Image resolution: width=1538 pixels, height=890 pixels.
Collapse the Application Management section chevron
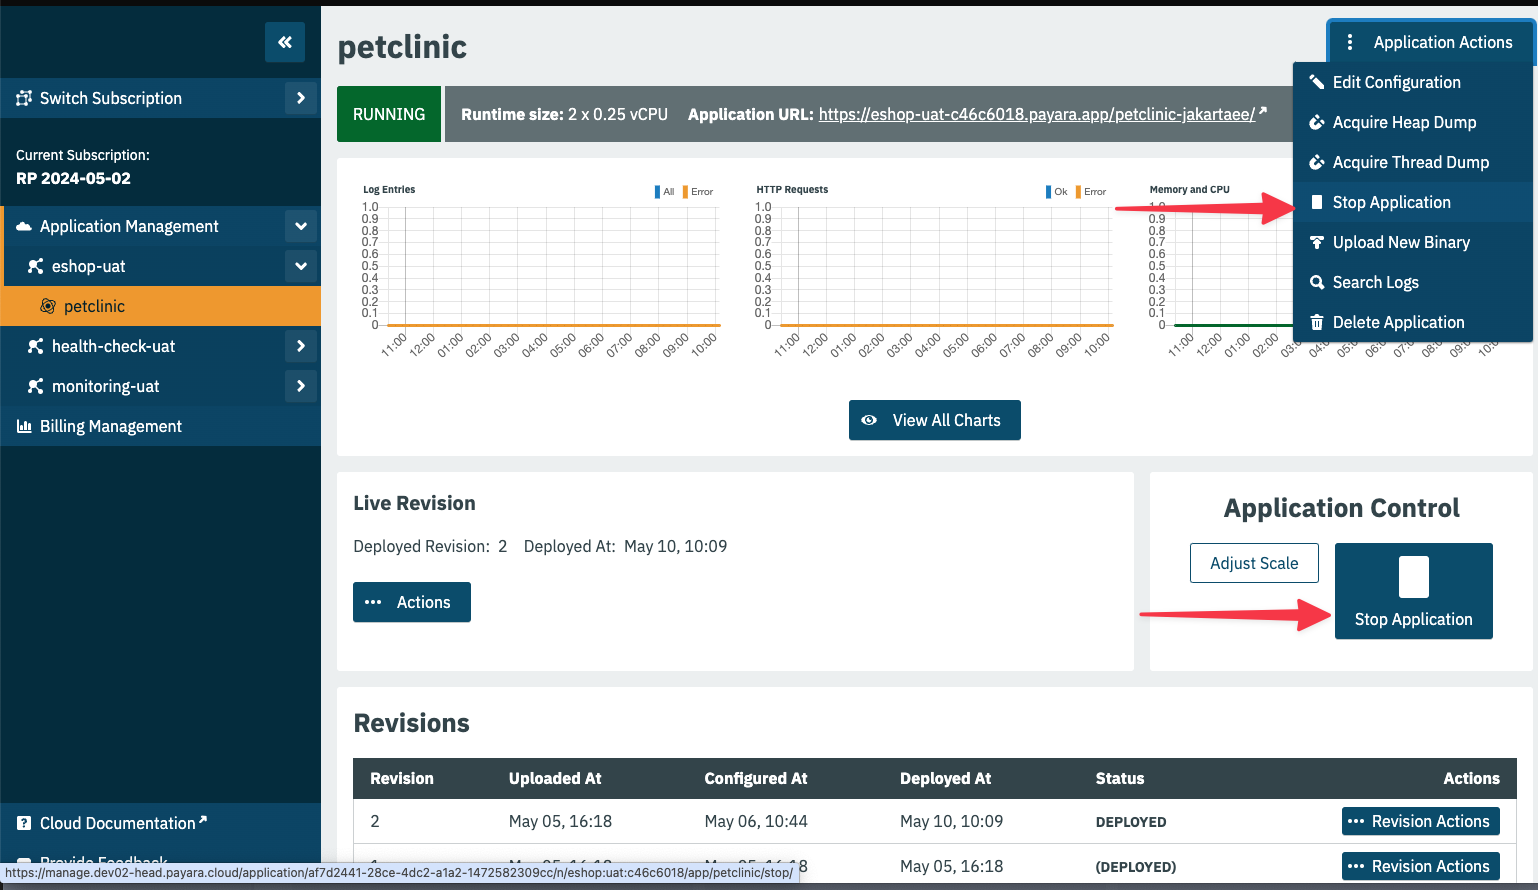300,226
